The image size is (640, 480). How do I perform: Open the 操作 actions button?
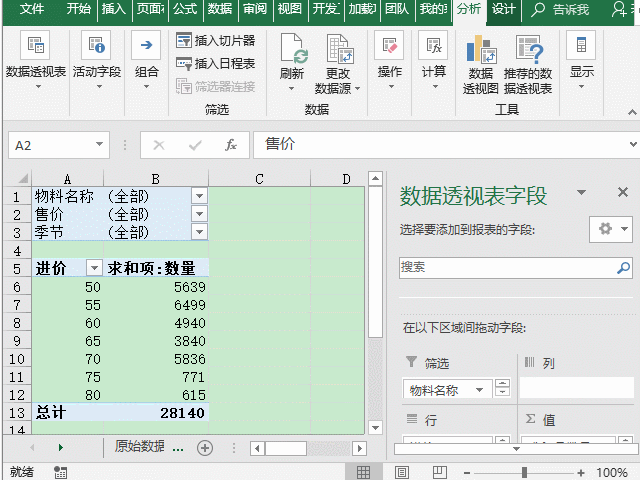click(x=390, y=60)
